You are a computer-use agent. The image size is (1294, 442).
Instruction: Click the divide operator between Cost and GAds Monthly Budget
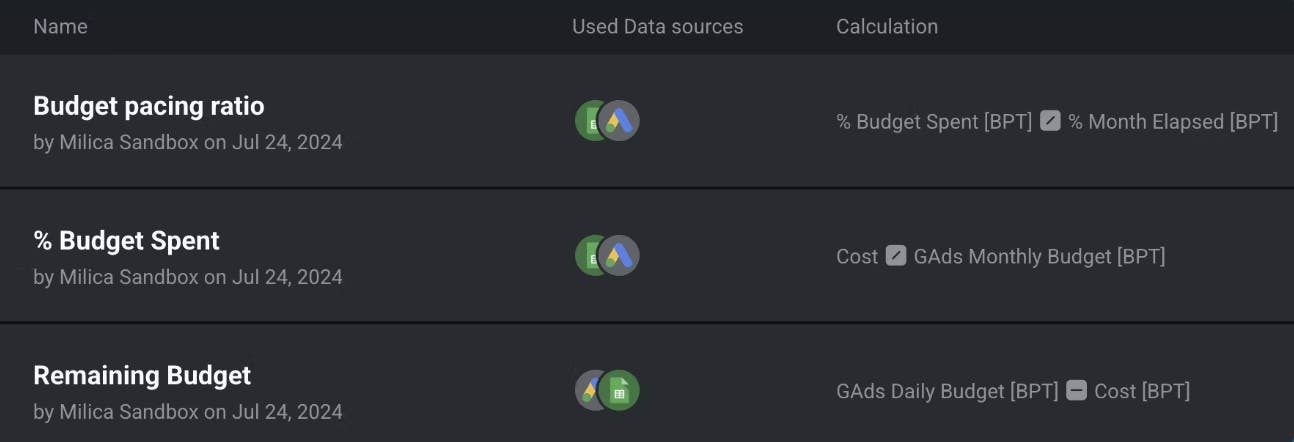(896, 257)
